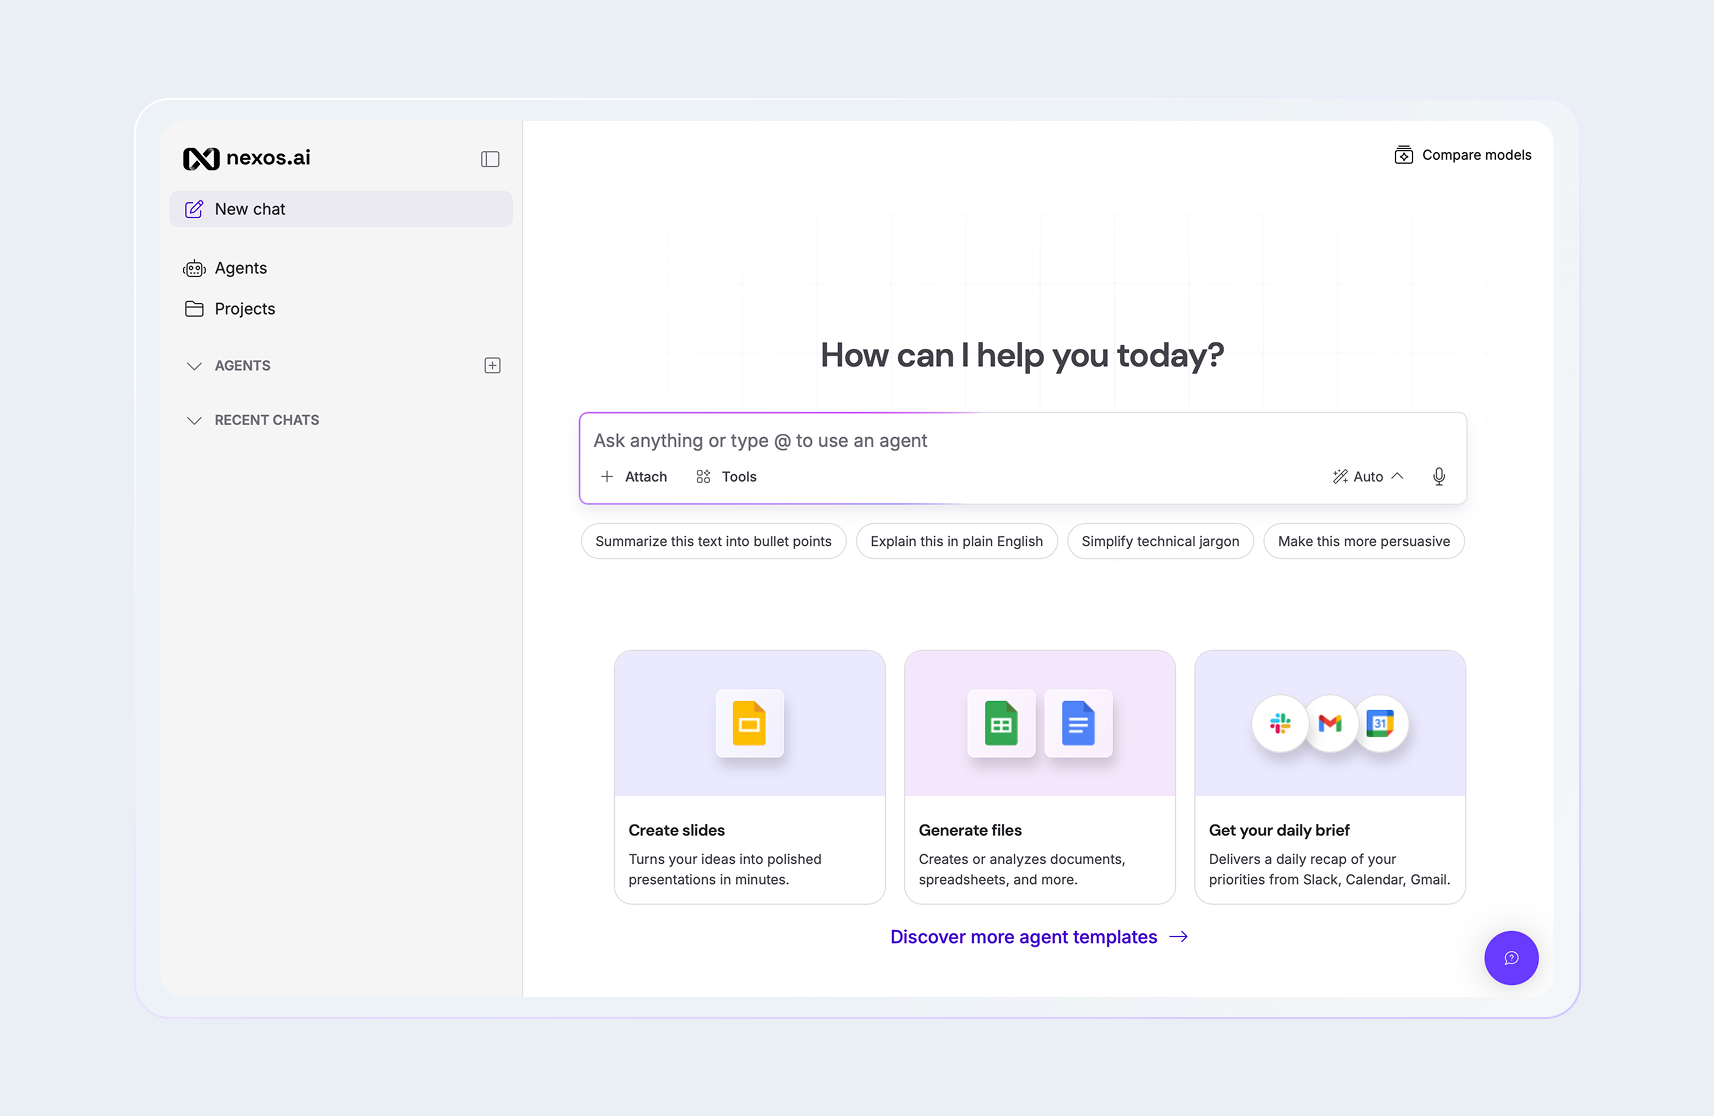Viewport: 1714px width, 1116px height.
Task: Expand the AGENTS section
Action: [x=195, y=365]
